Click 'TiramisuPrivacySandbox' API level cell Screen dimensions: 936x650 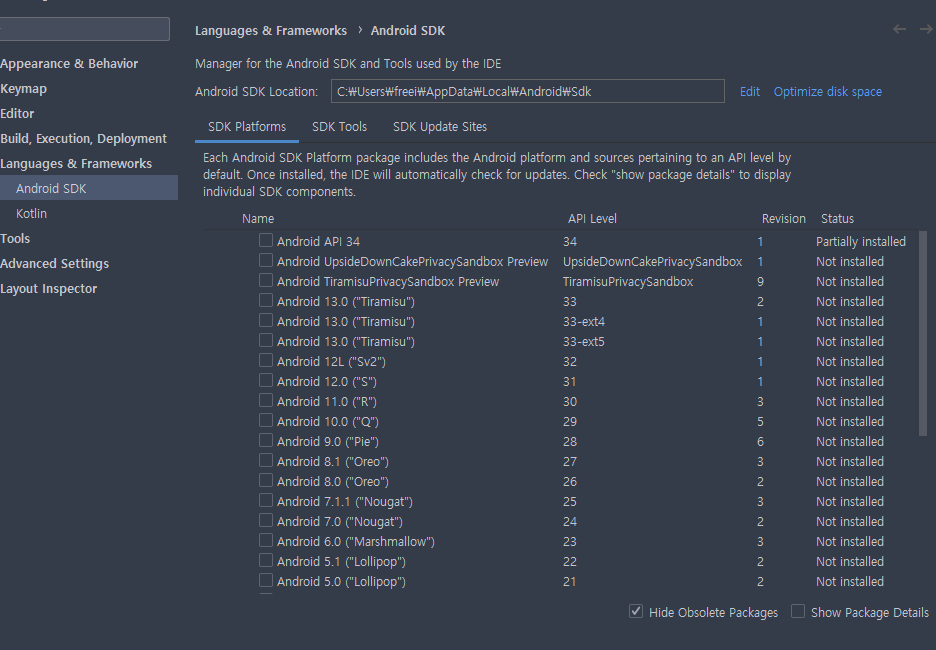627,281
